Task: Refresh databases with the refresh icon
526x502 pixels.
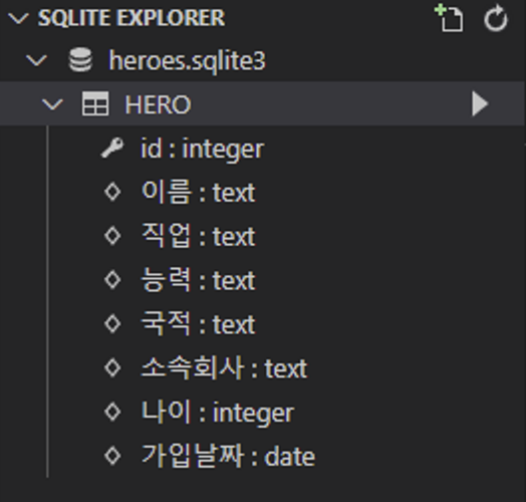Action: click(x=496, y=18)
